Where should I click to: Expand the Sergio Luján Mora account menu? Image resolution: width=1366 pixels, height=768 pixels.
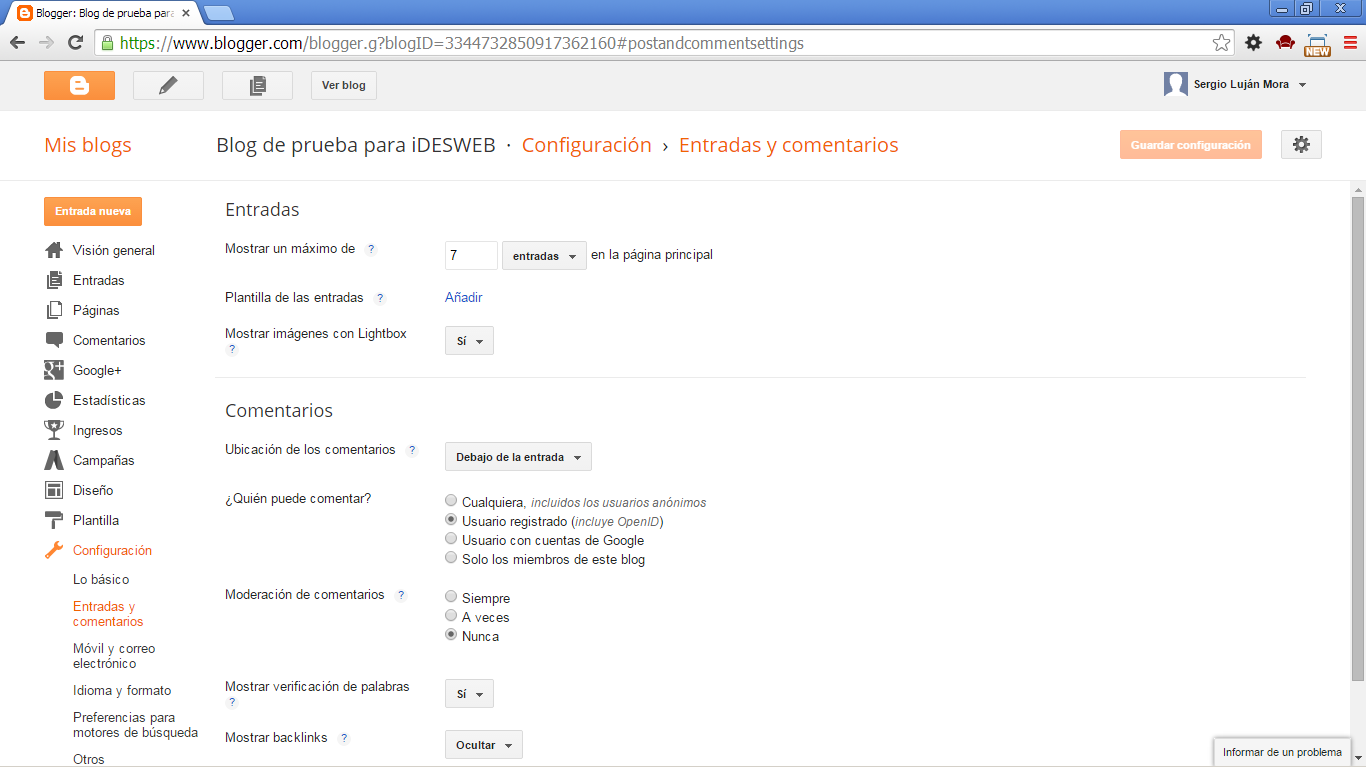(x=1302, y=85)
